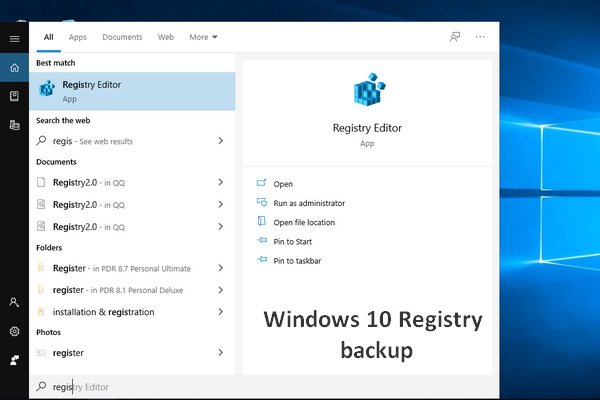Choose Pin to taskbar option

click(299, 260)
